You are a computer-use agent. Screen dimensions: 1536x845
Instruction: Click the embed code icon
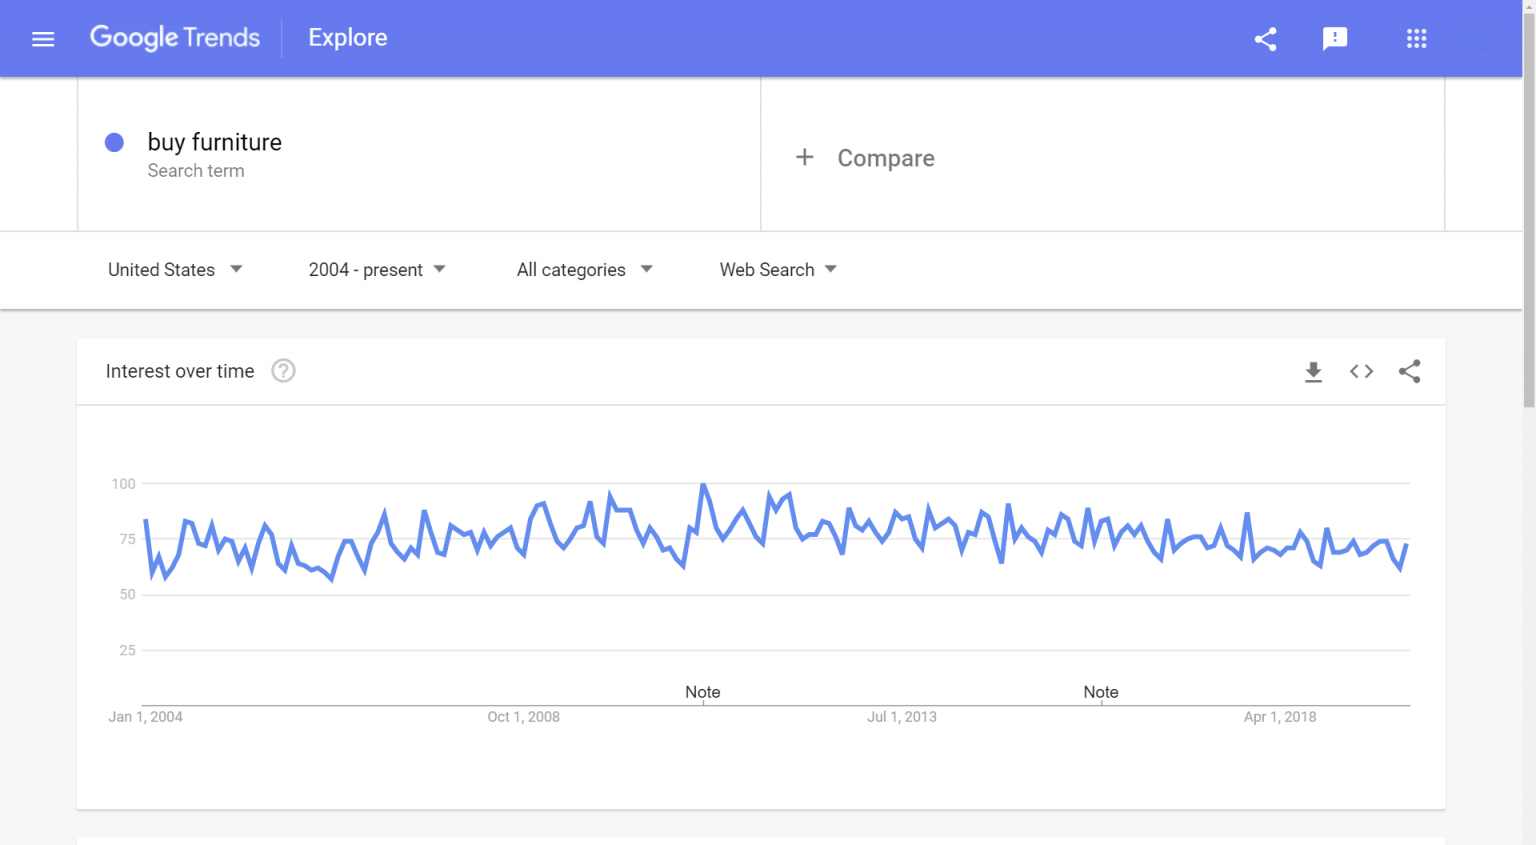(1361, 372)
